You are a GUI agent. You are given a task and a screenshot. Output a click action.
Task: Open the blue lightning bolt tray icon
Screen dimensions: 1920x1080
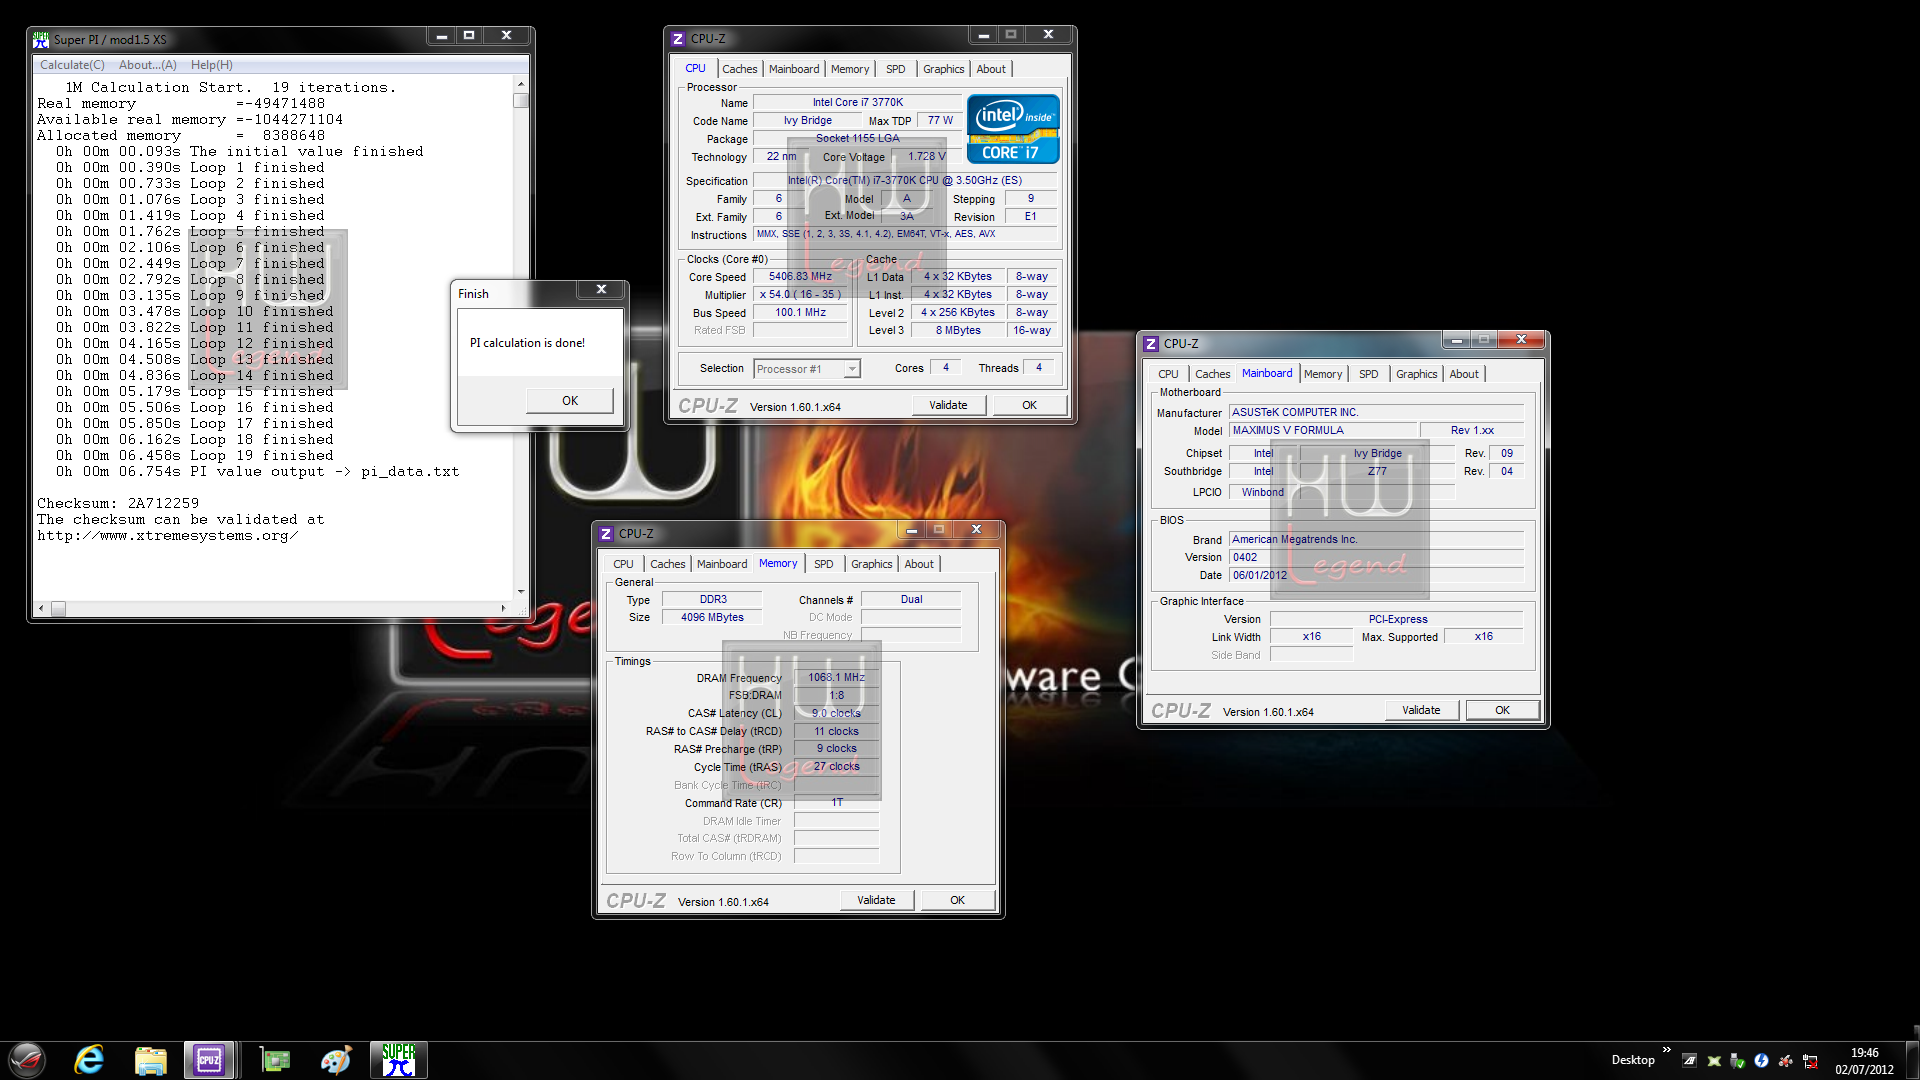click(x=1761, y=1060)
